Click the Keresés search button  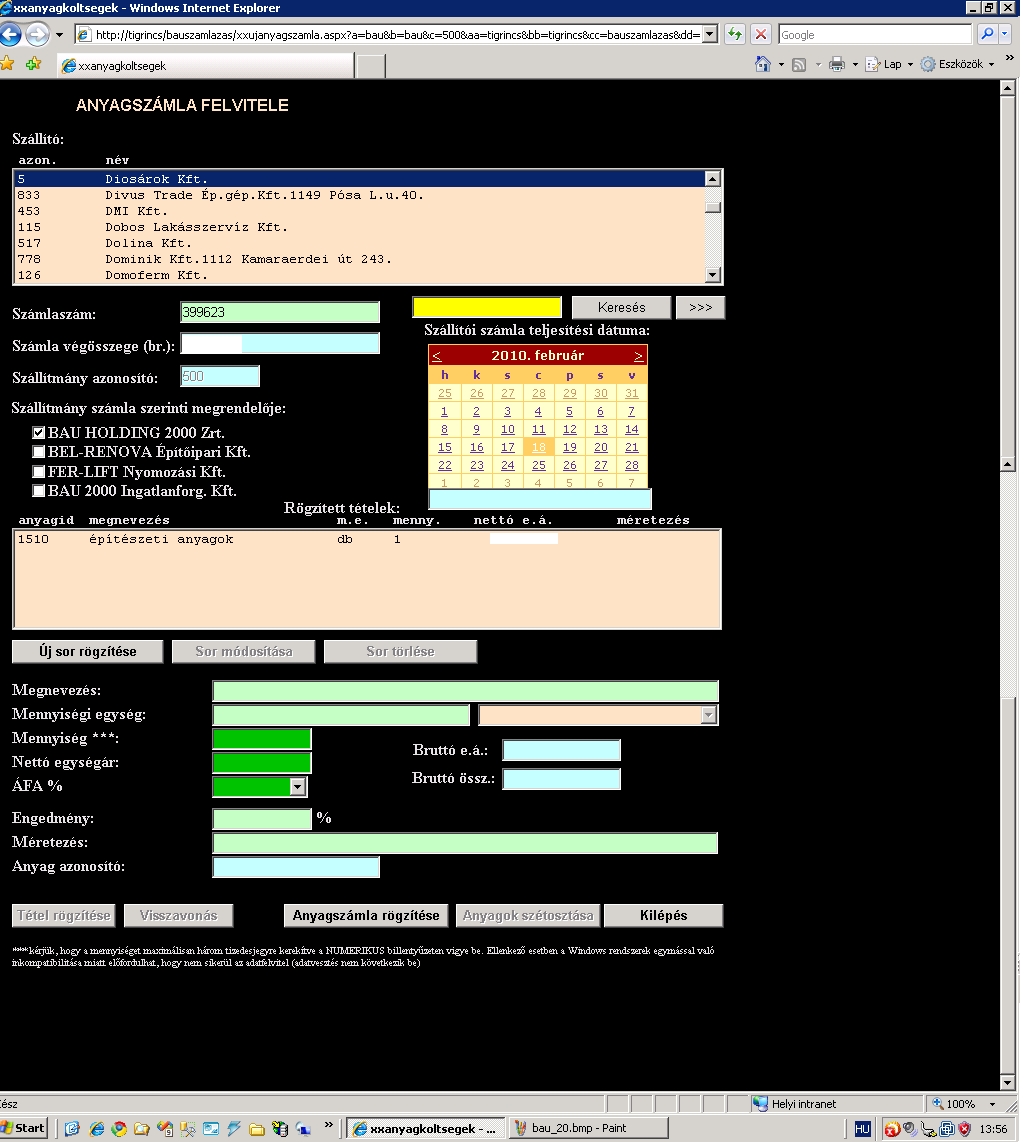(x=621, y=307)
